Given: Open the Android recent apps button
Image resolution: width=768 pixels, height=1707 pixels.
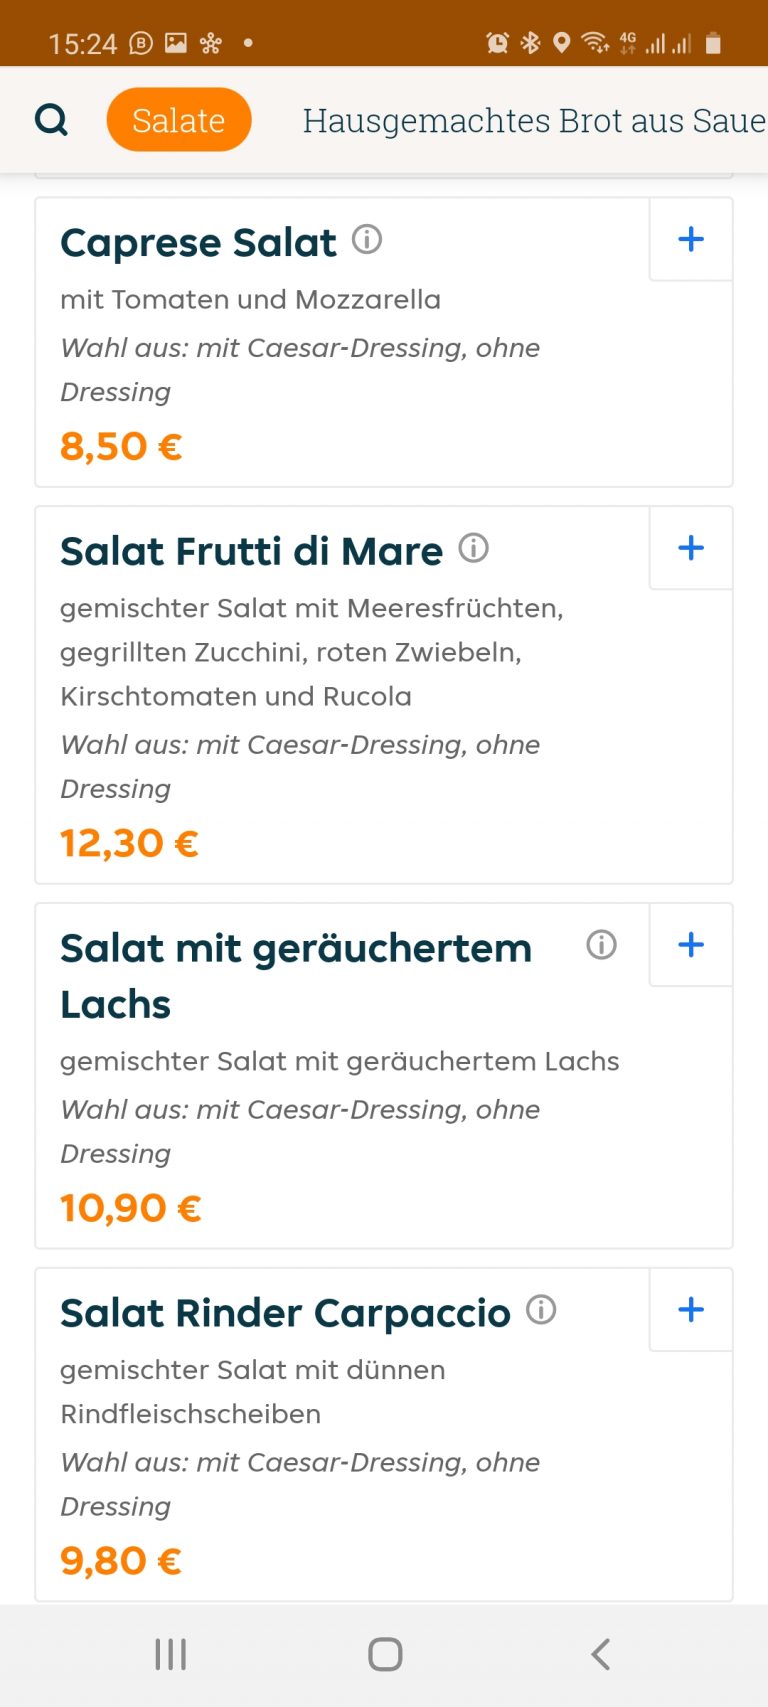Looking at the screenshot, I should tap(171, 1654).
